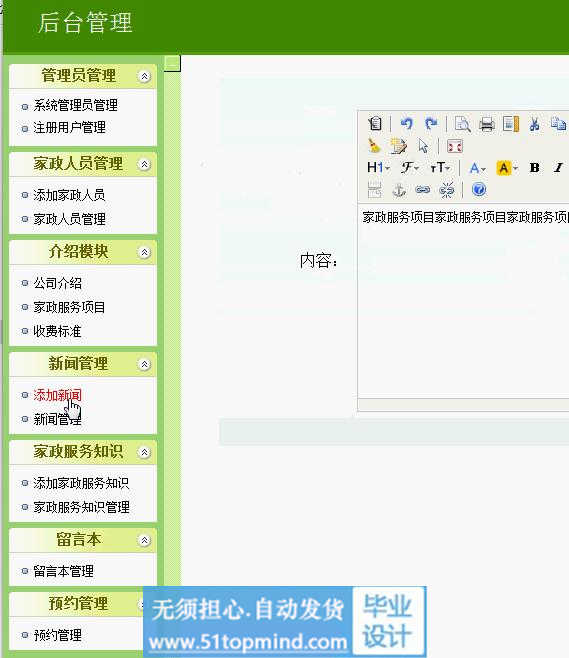Open the H1 heading dropdown

click(x=378, y=168)
